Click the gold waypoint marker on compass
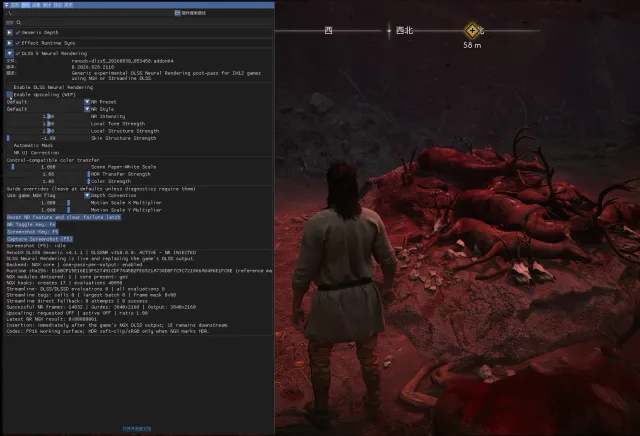This screenshot has width=640, height=436. click(472, 31)
